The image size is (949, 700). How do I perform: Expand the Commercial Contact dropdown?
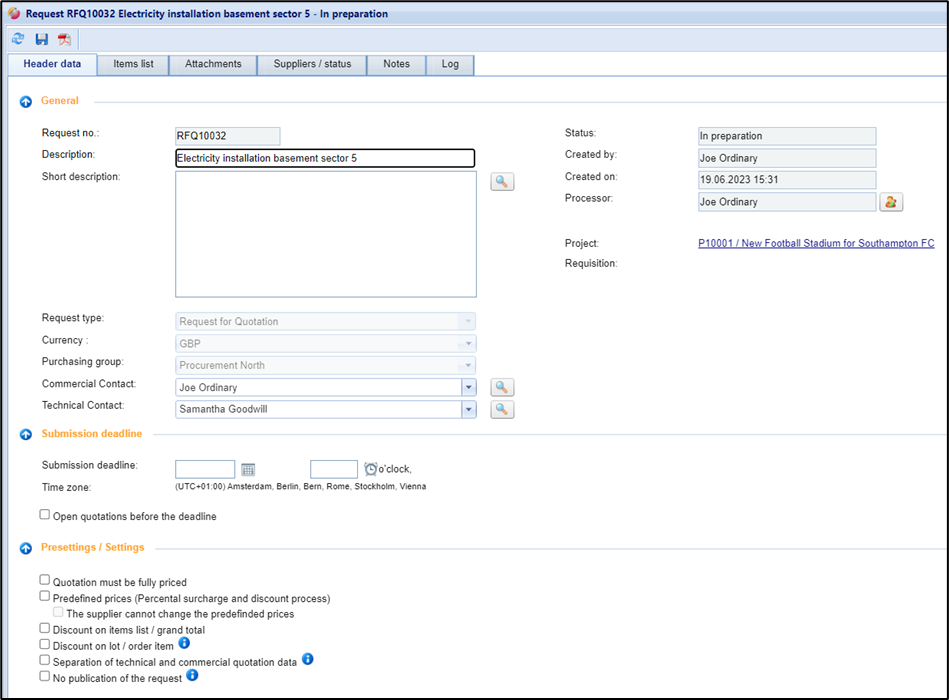(x=468, y=387)
